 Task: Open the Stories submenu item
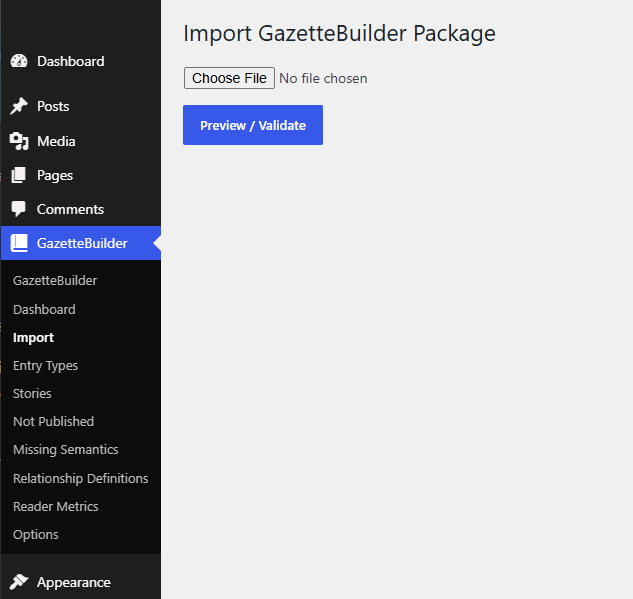pyautogui.click(x=32, y=394)
